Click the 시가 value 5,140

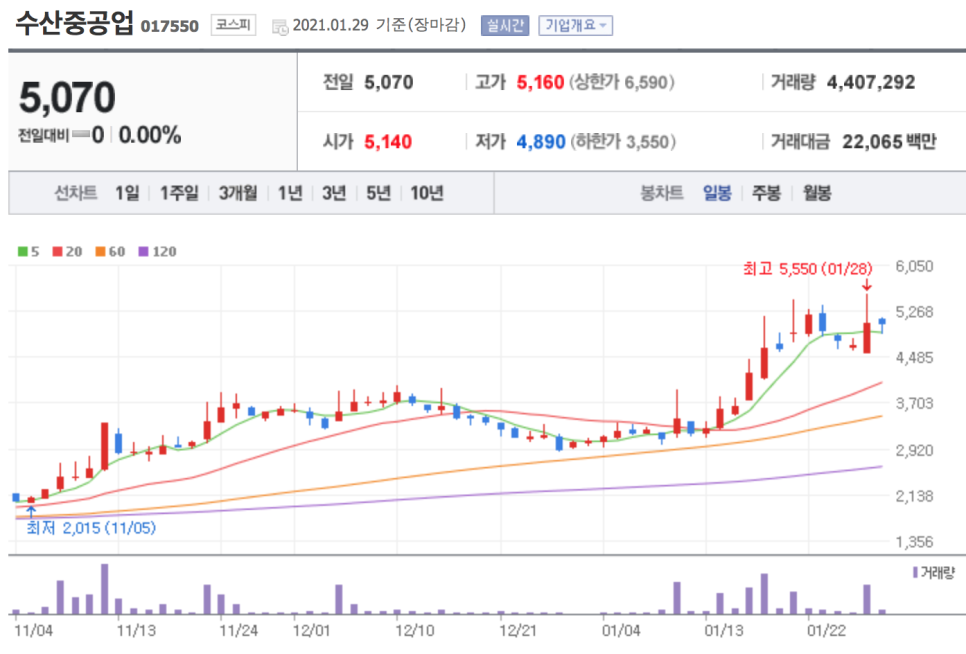pyautogui.click(x=388, y=142)
